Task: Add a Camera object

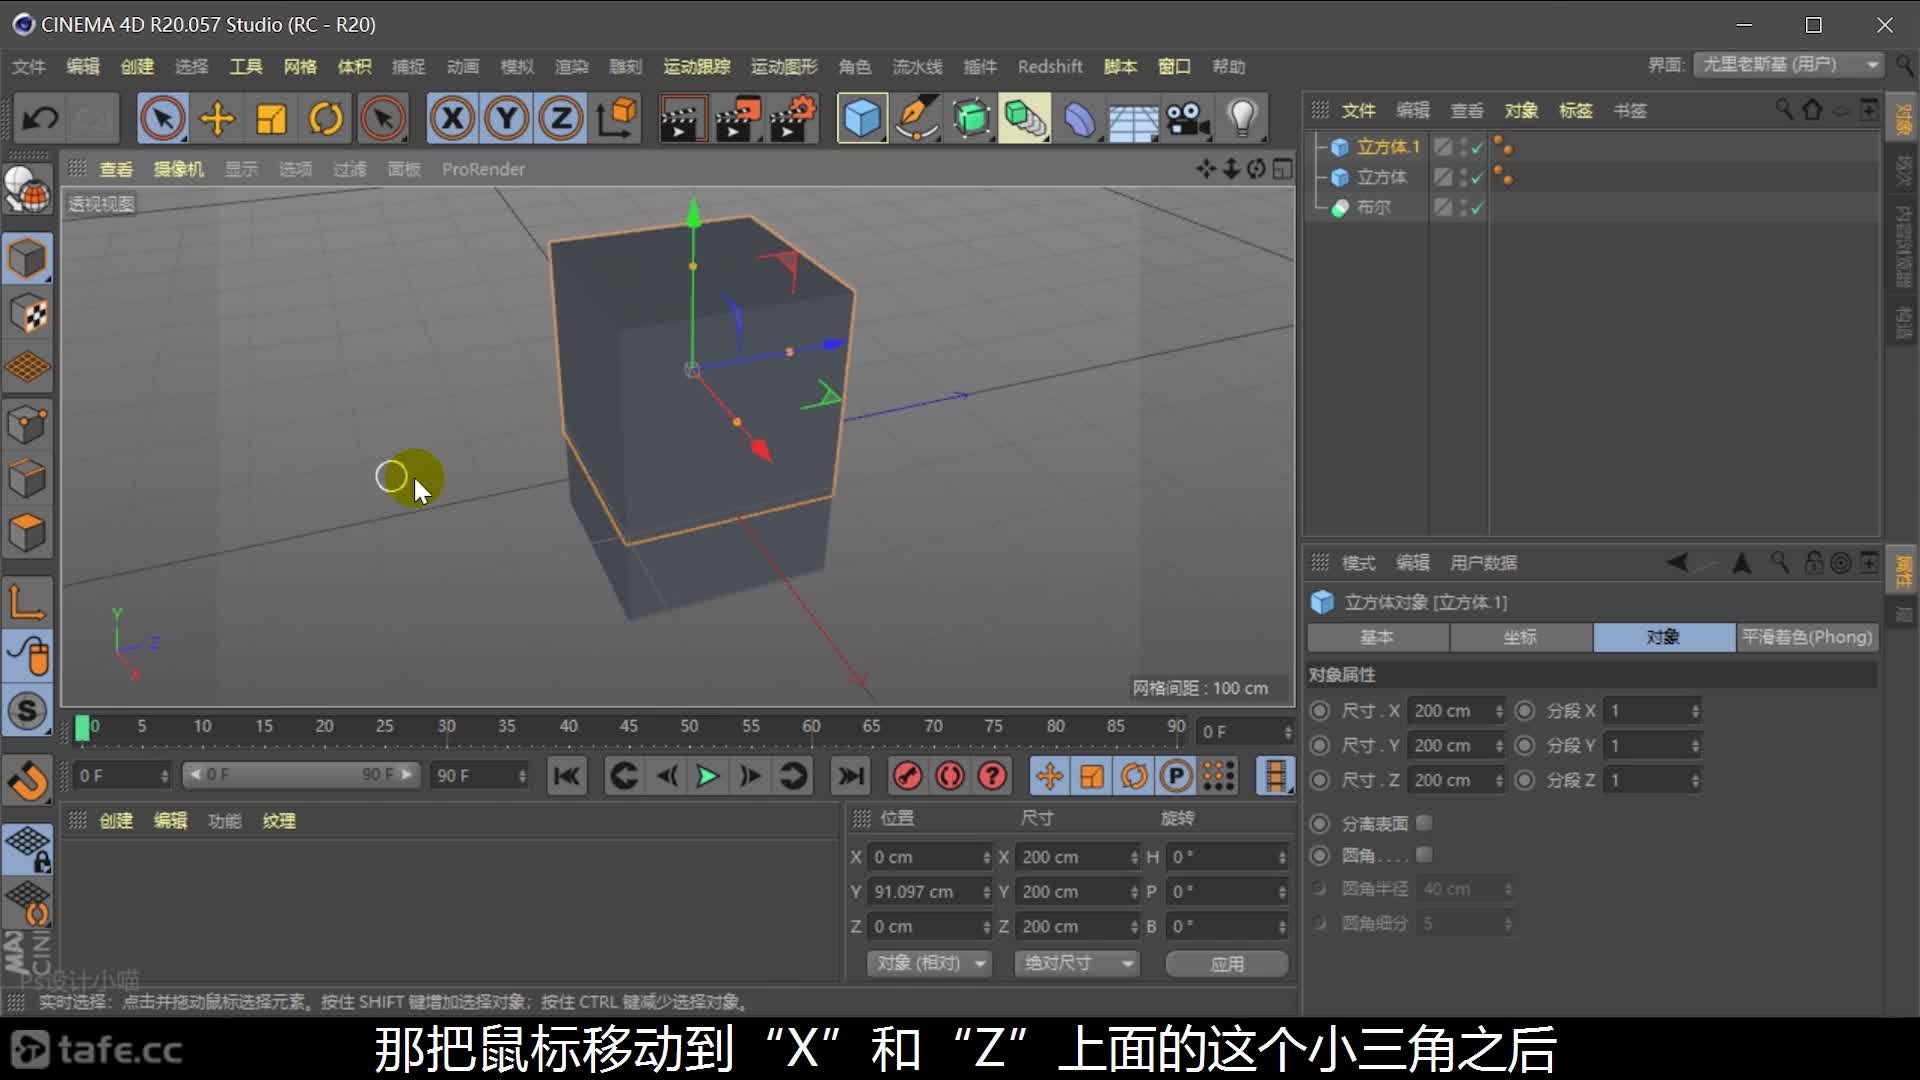Action: coord(1188,119)
